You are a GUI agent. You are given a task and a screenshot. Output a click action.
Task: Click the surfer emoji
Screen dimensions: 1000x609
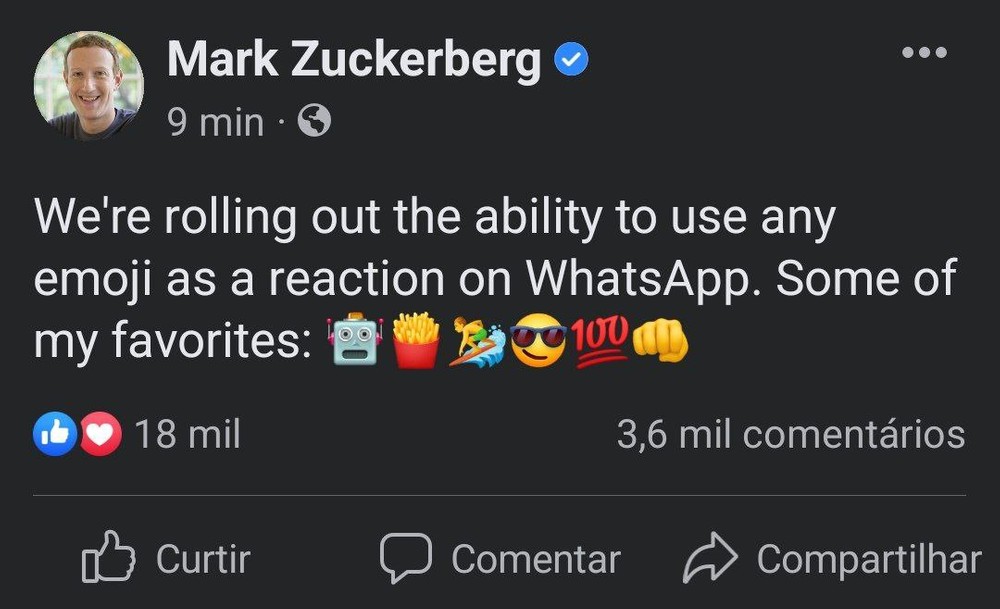[x=477, y=341]
